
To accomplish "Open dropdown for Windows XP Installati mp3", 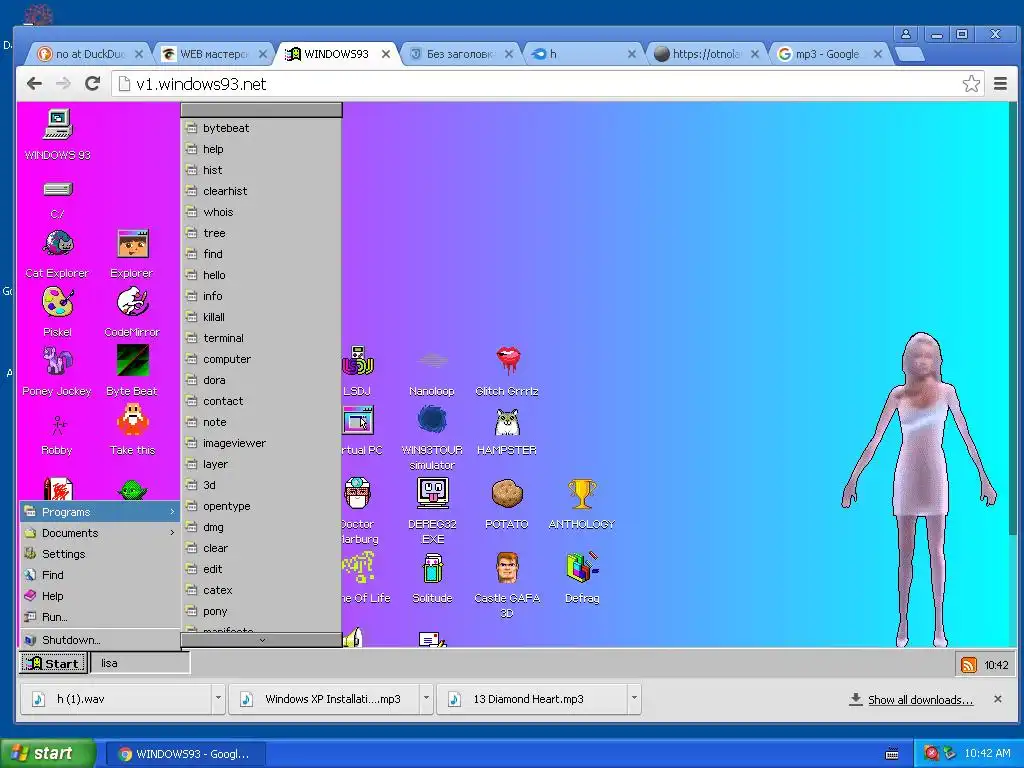I will 426,699.
